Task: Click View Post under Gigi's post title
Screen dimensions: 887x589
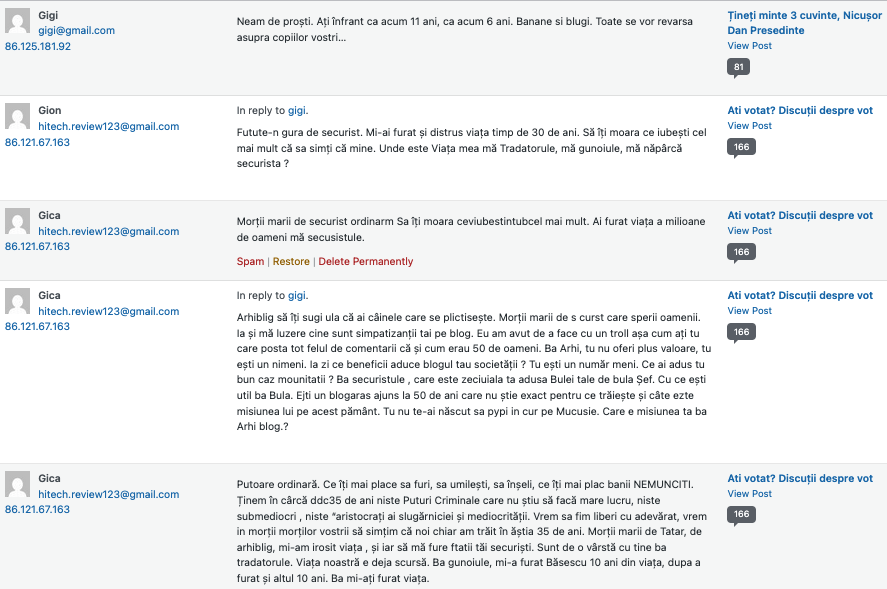Action: point(750,46)
